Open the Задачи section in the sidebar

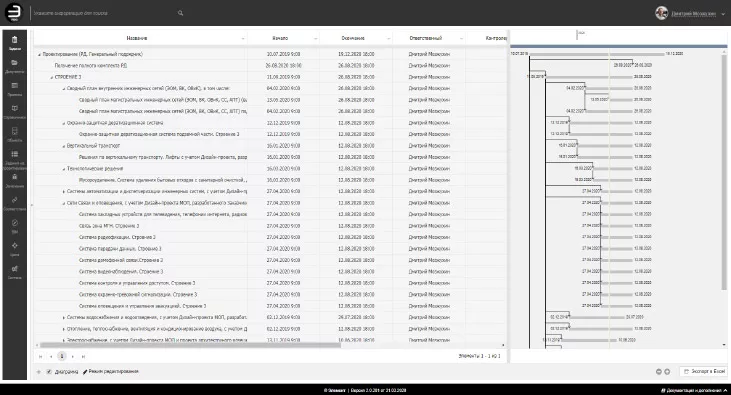point(14,42)
